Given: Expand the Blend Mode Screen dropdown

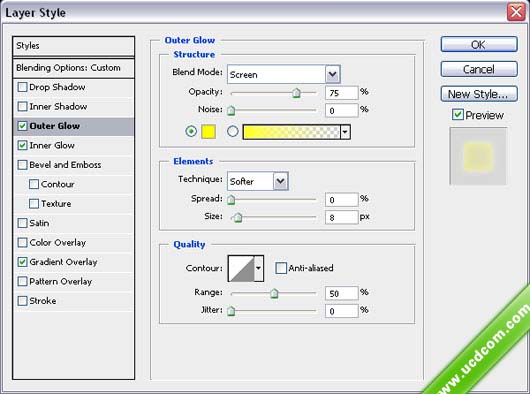Looking at the screenshot, I should 283,74.
